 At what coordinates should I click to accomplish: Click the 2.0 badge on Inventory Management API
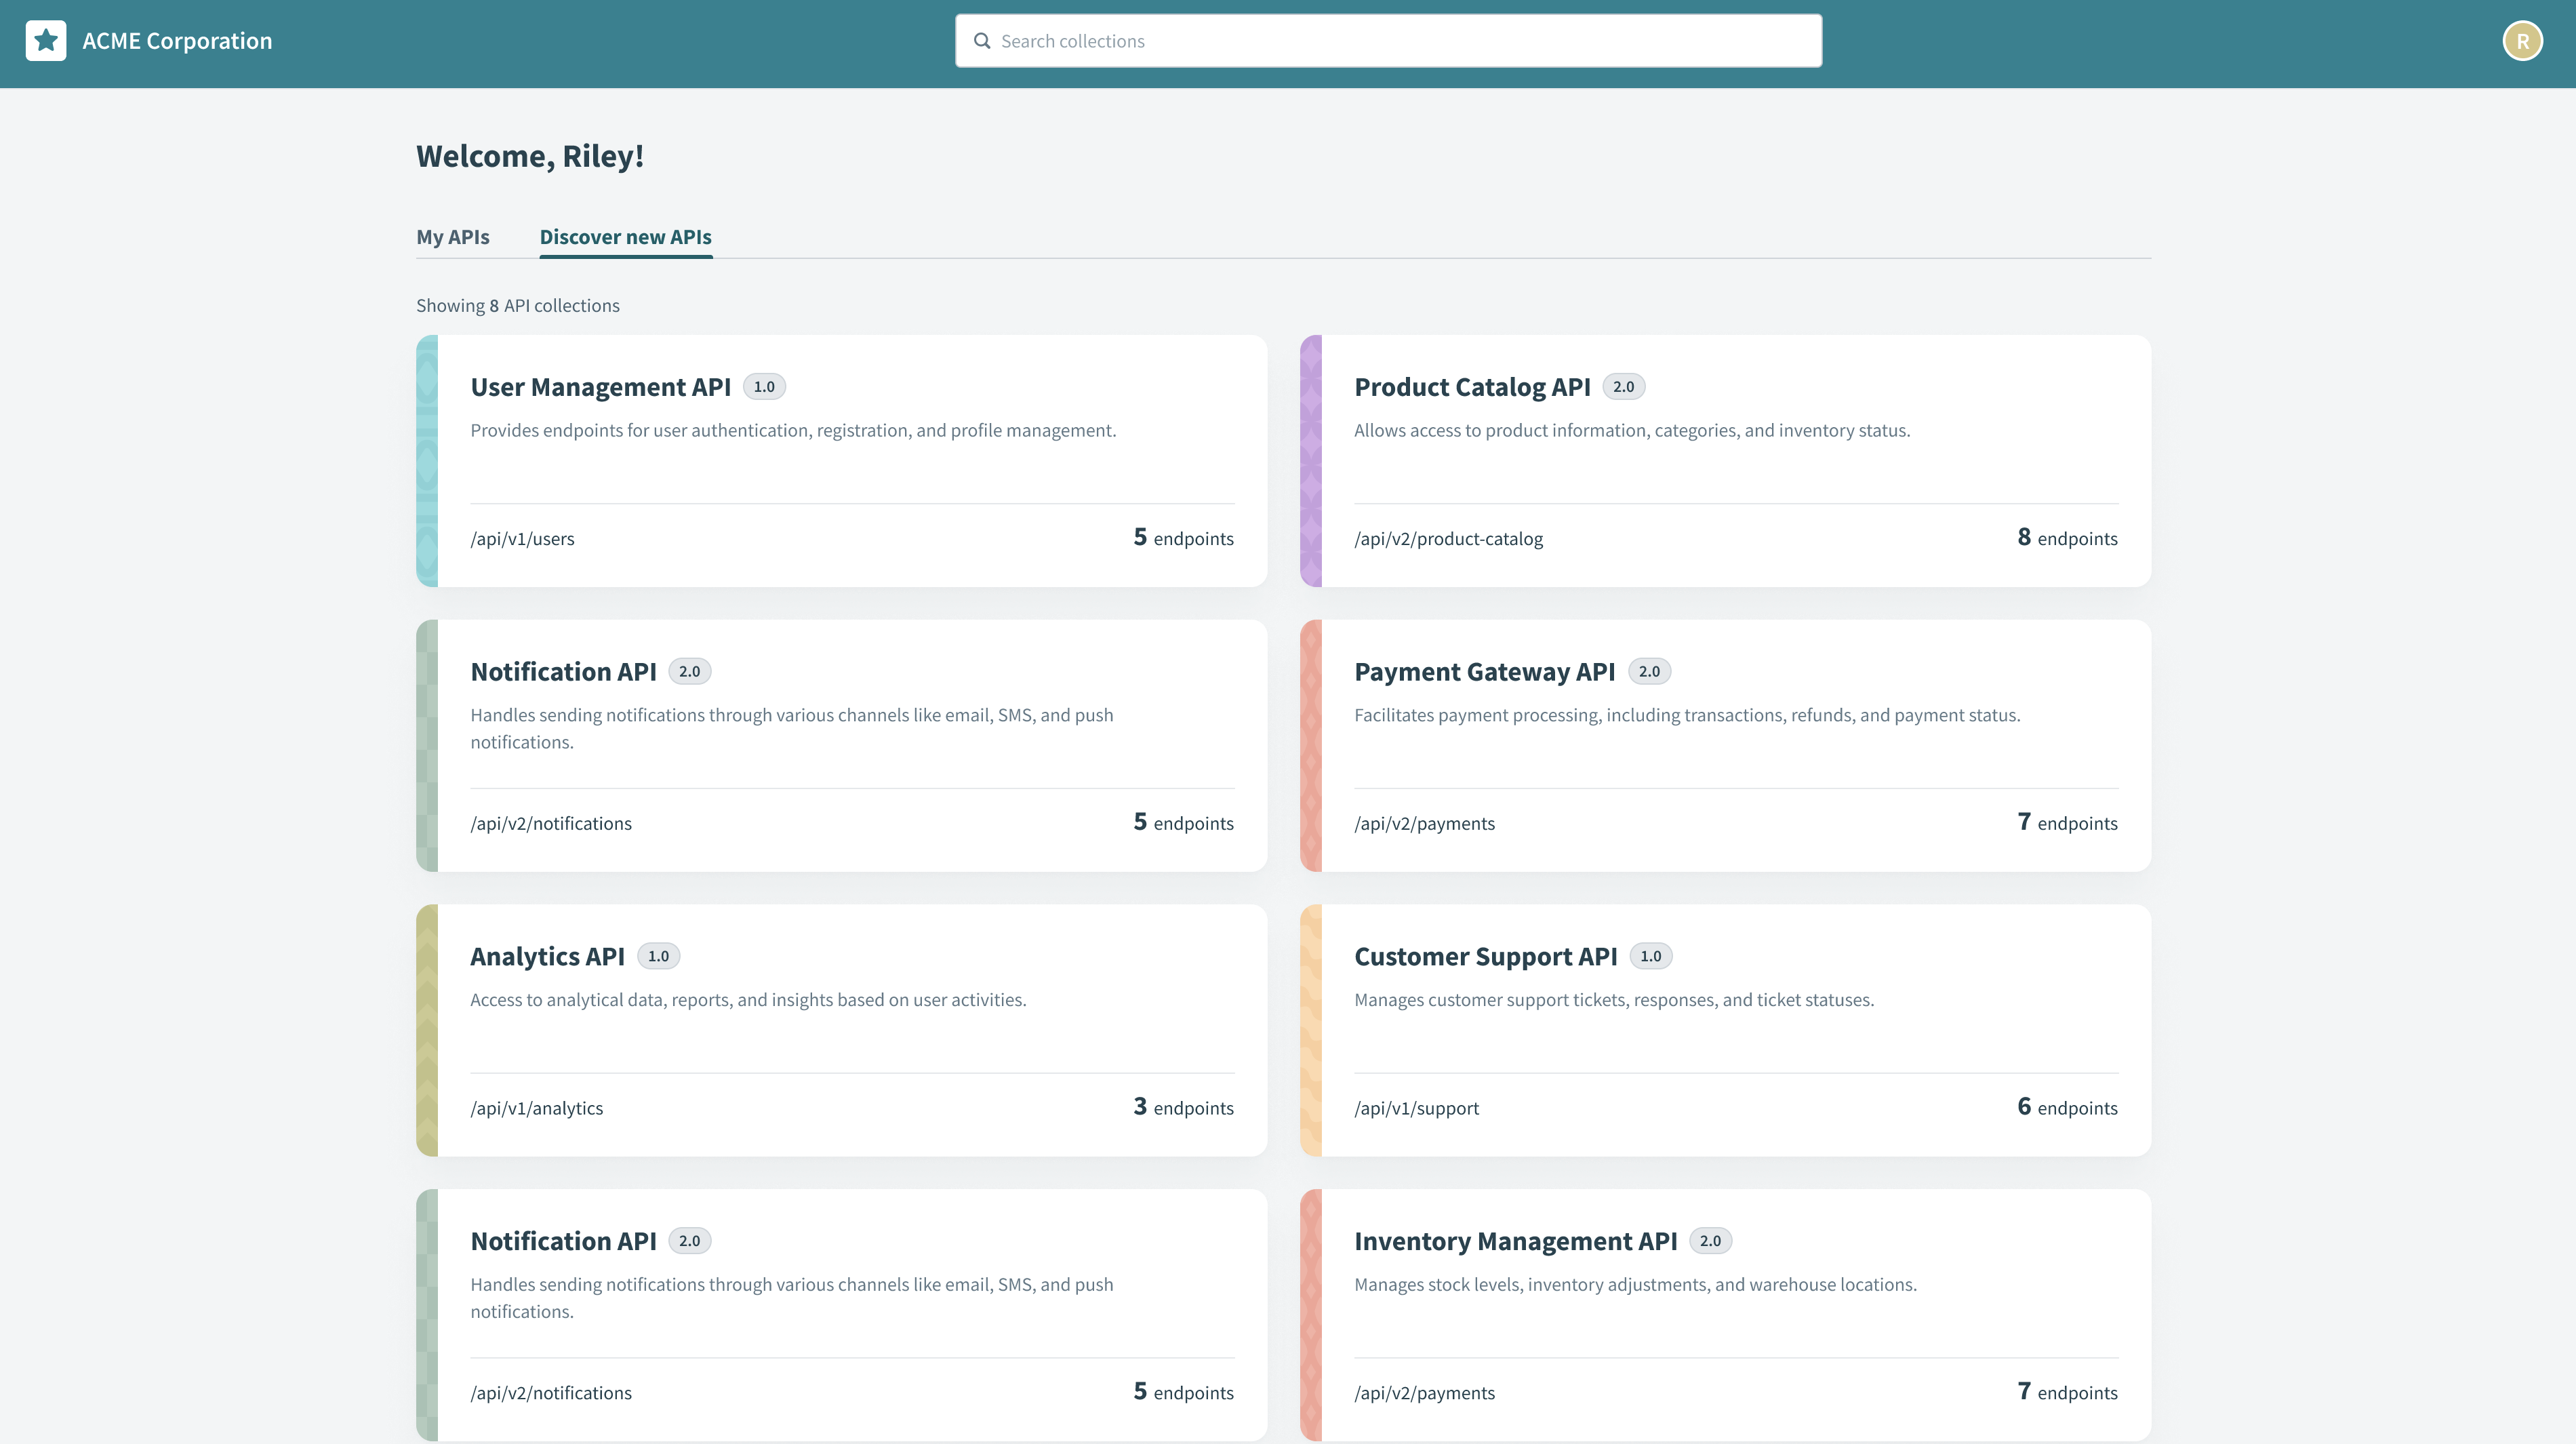tap(1710, 1240)
